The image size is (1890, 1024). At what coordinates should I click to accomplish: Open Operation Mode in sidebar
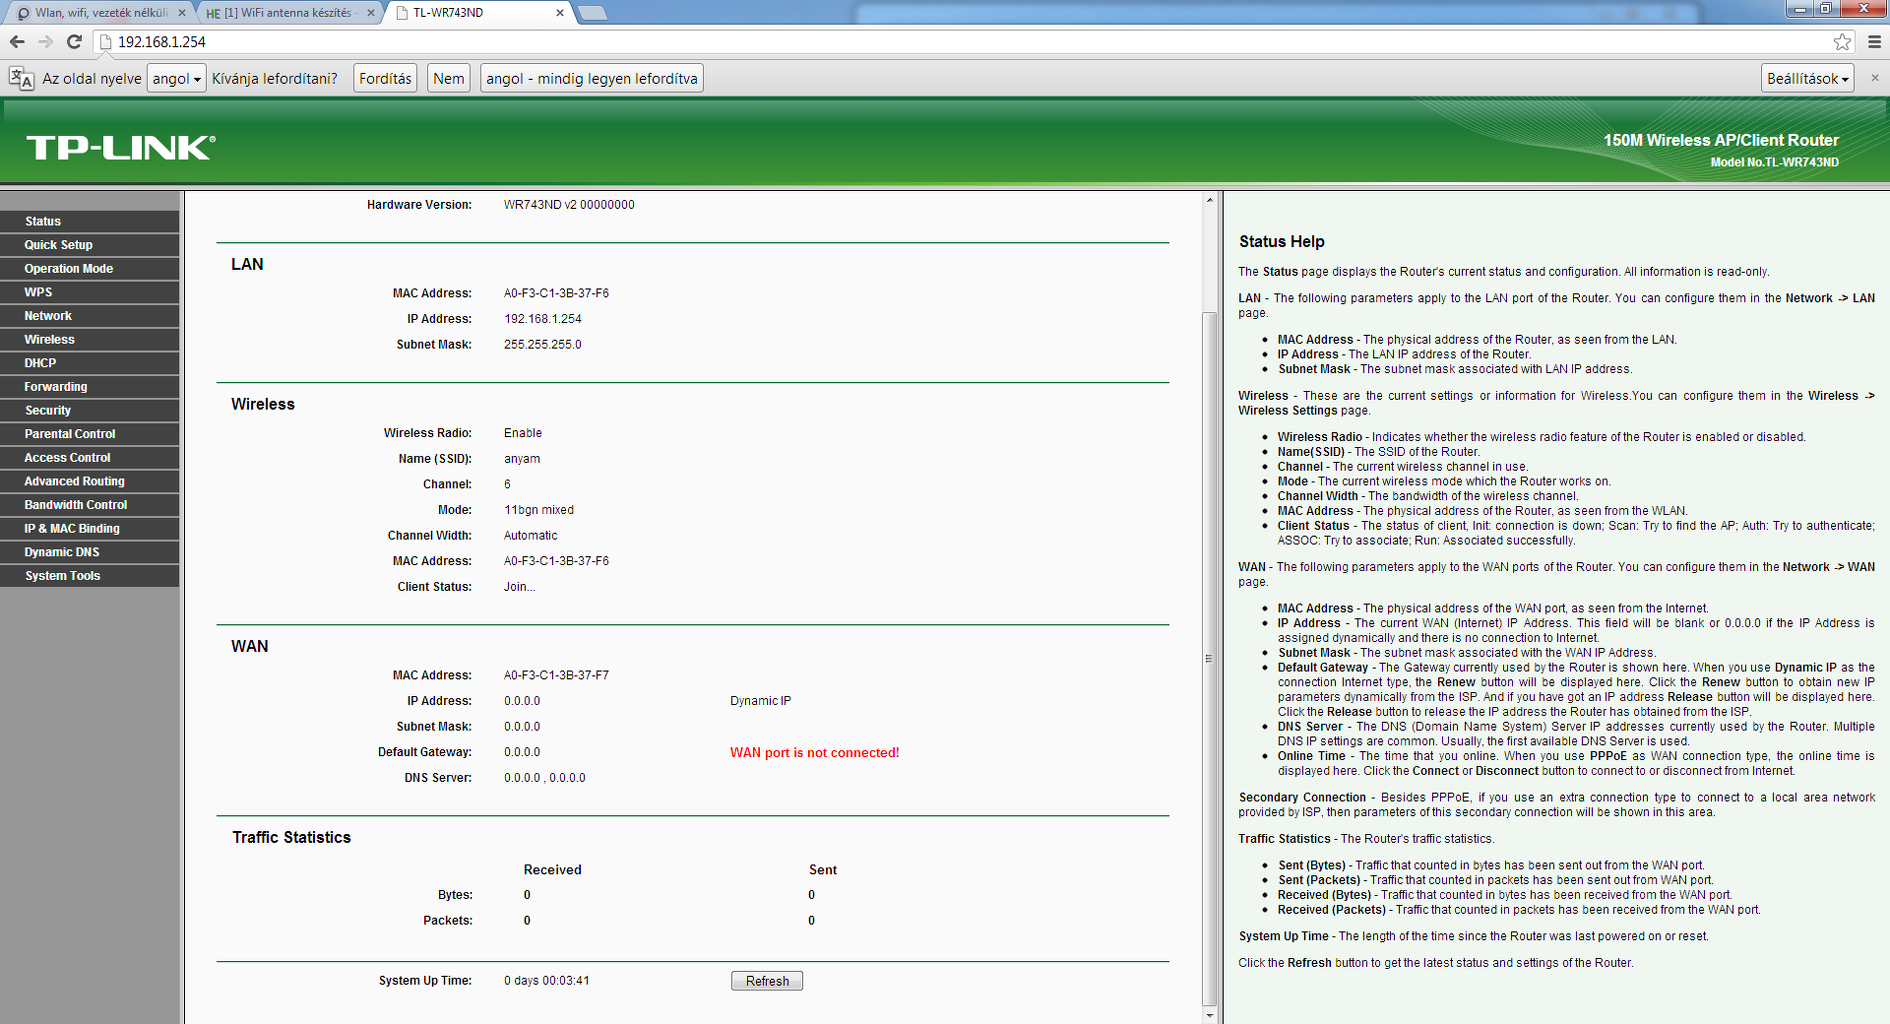[90, 269]
